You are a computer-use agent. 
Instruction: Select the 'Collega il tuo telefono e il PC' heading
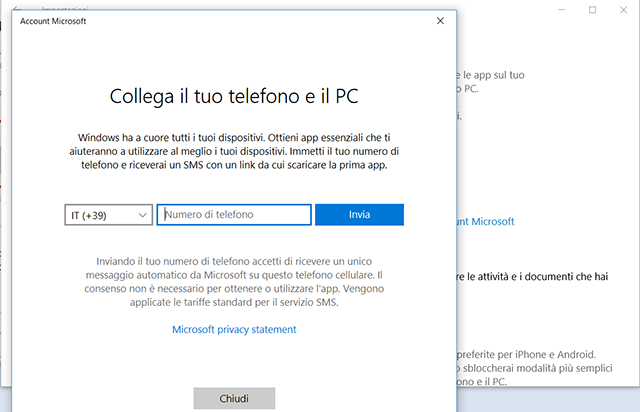click(x=234, y=96)
